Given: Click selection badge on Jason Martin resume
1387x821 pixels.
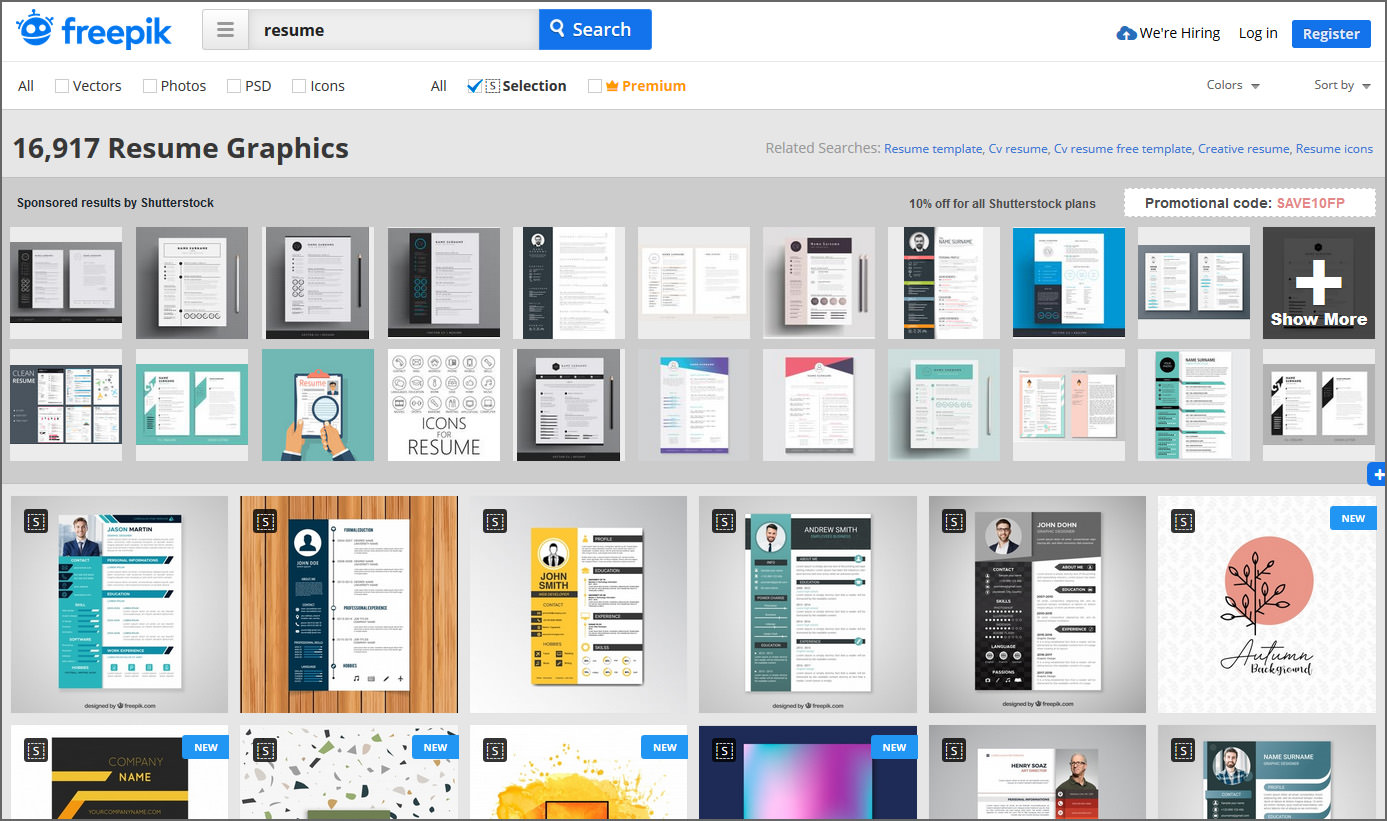Looking at the screenshot, I should (x=35, y=520).
